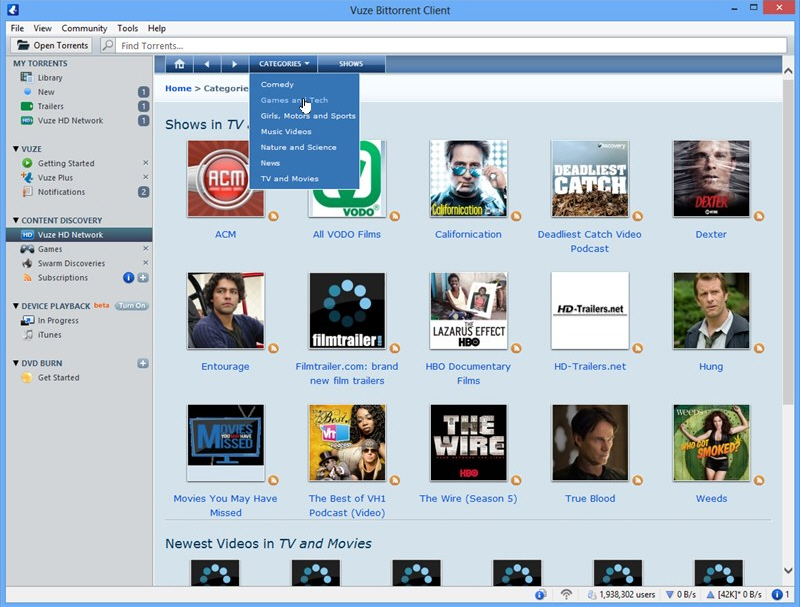Go to the Home icon in navigation bar

click(x=179, y=64)
